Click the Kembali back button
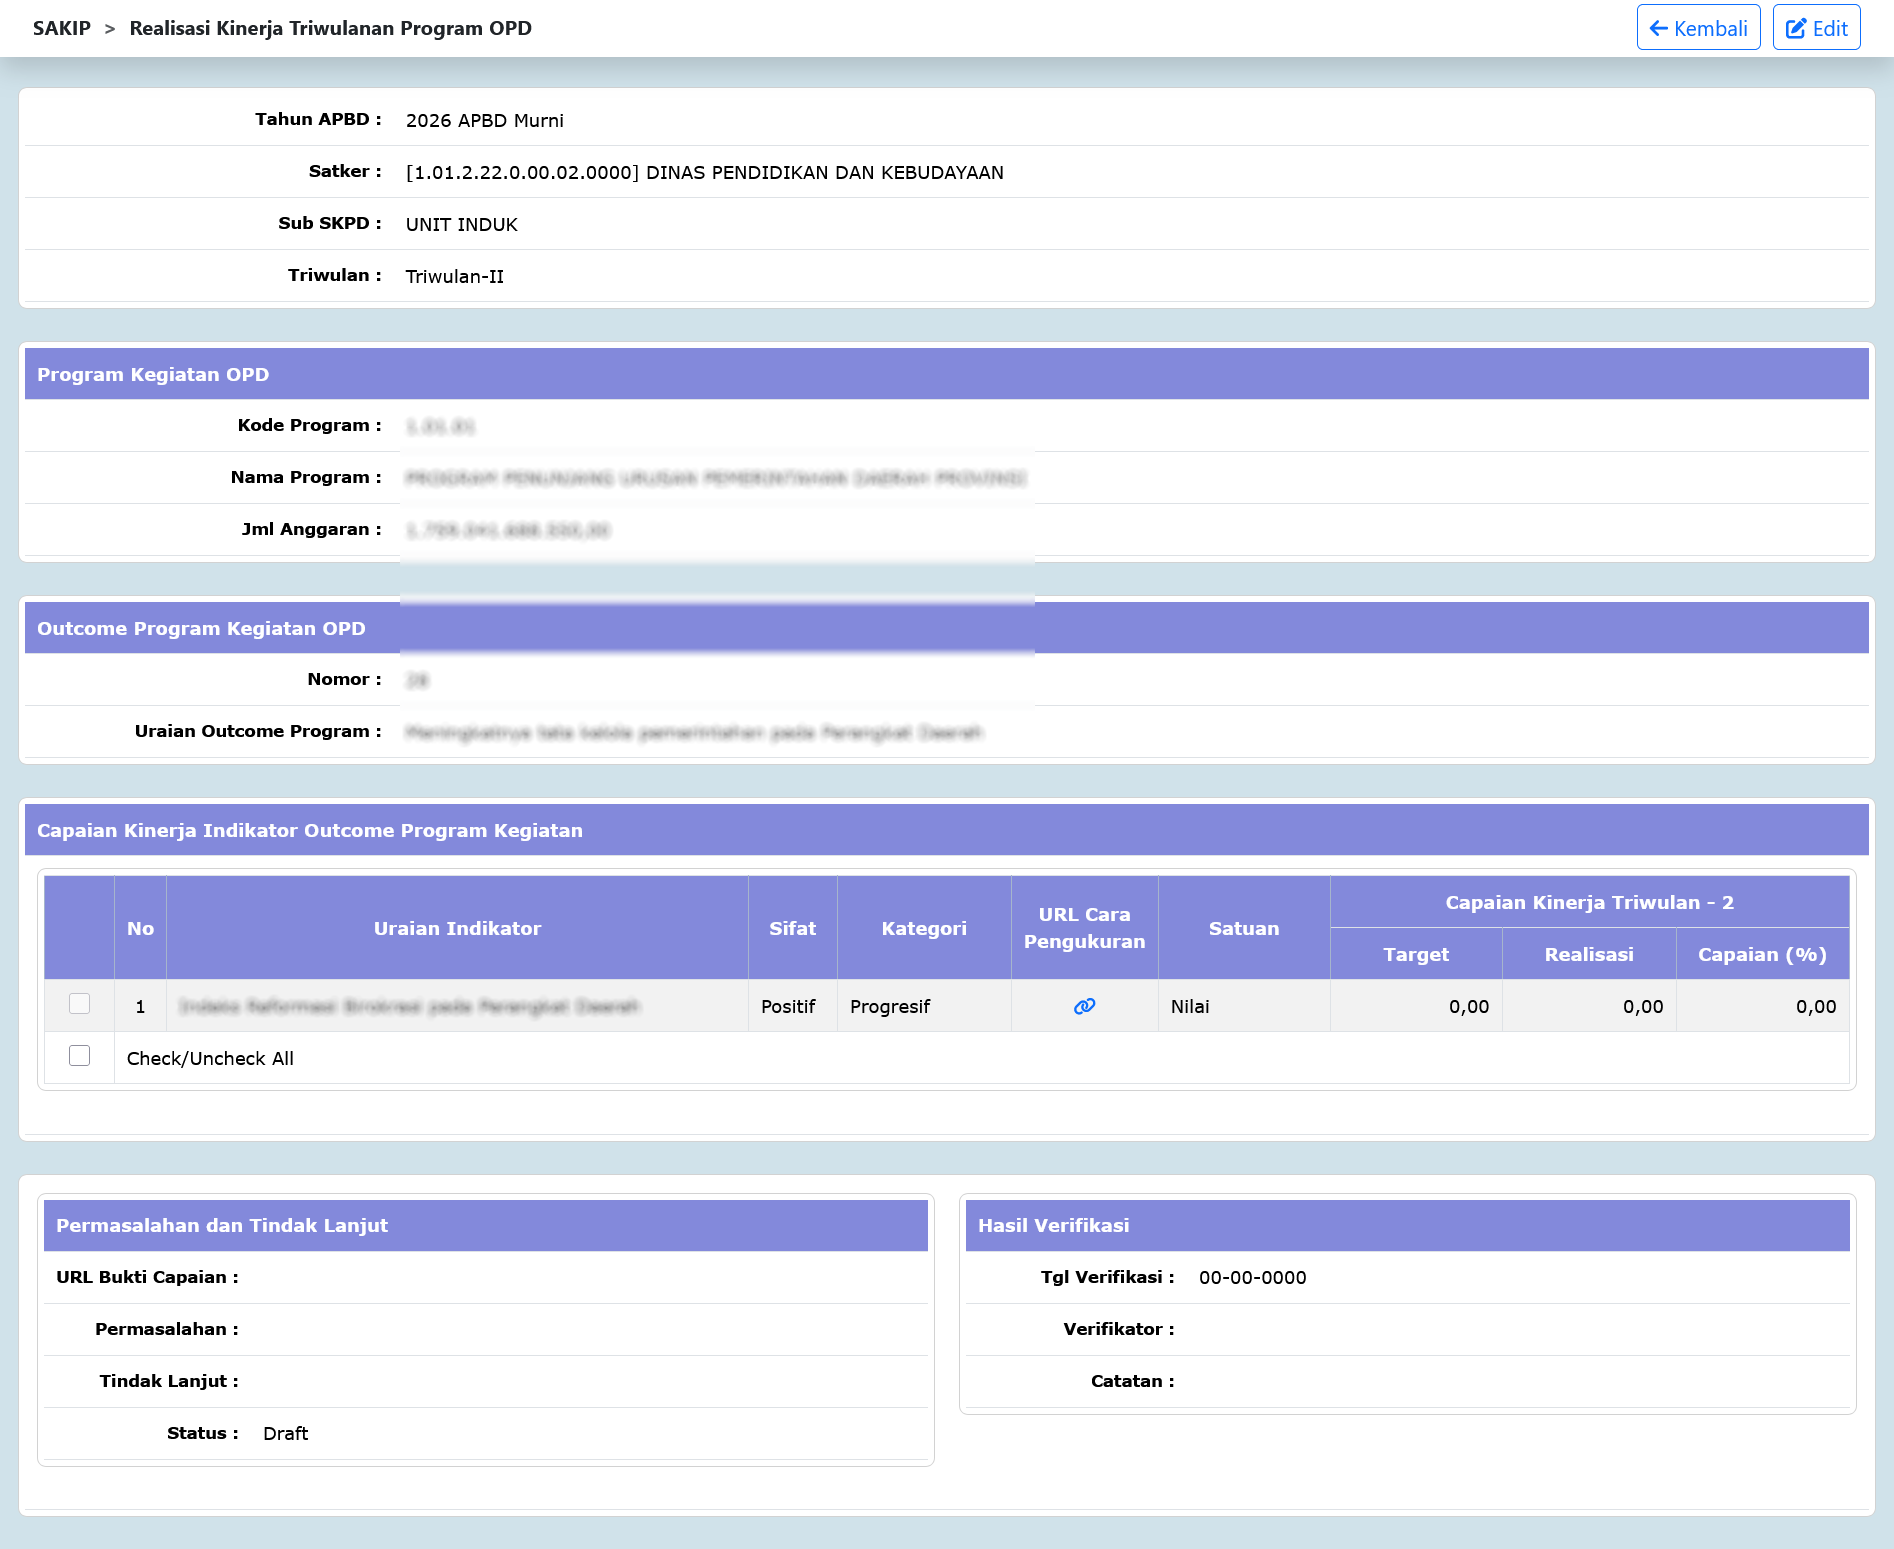1894x1549 pixels. click(1698, 28)
